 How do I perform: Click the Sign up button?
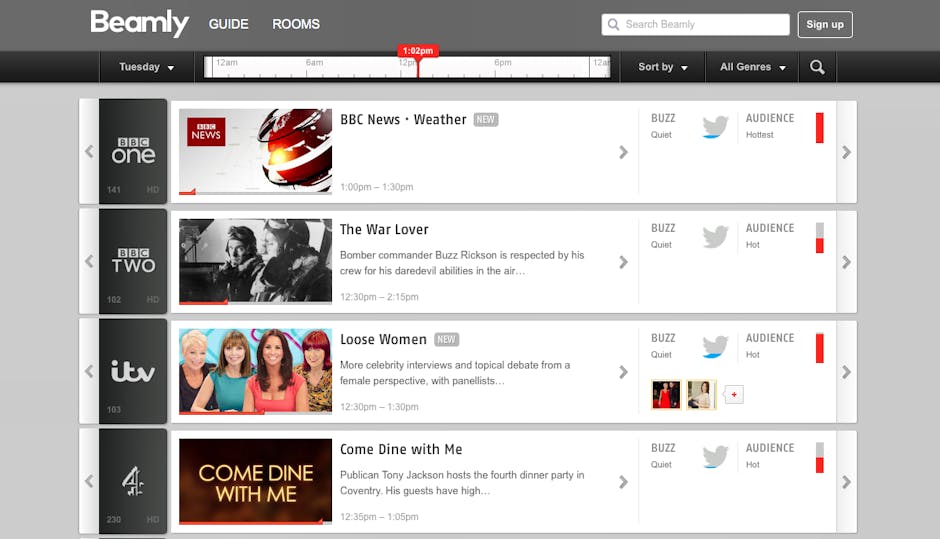(824, 24)
